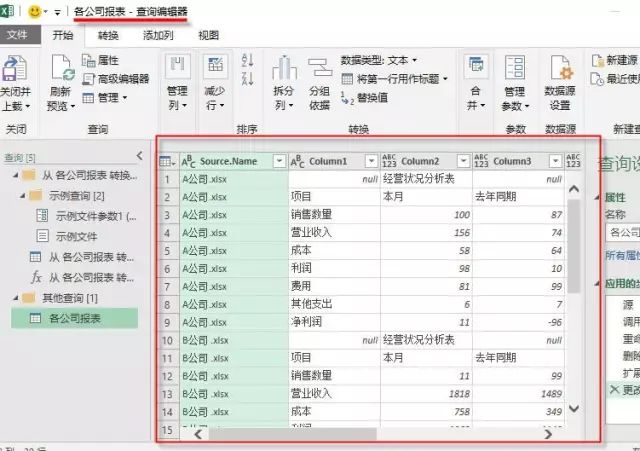Click the Column2 ABC123 data type icon
Viewport: 640px width, 451px height.
tap(389, 161)
